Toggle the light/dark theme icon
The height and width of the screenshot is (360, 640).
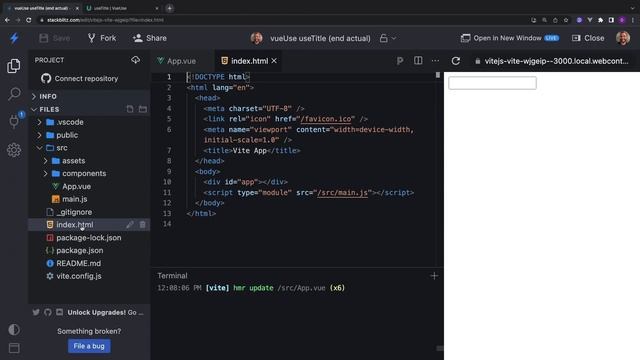pyautogui.click(x=14, y=329)
